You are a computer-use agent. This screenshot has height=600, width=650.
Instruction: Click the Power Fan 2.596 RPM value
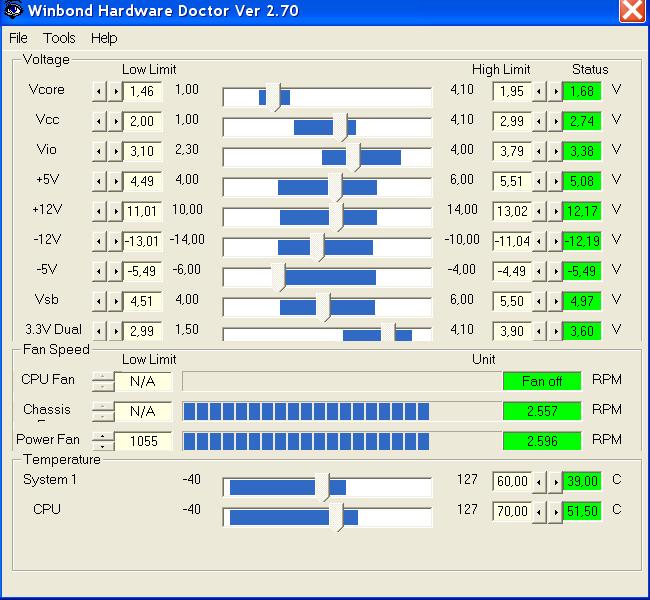pos(542,441)
